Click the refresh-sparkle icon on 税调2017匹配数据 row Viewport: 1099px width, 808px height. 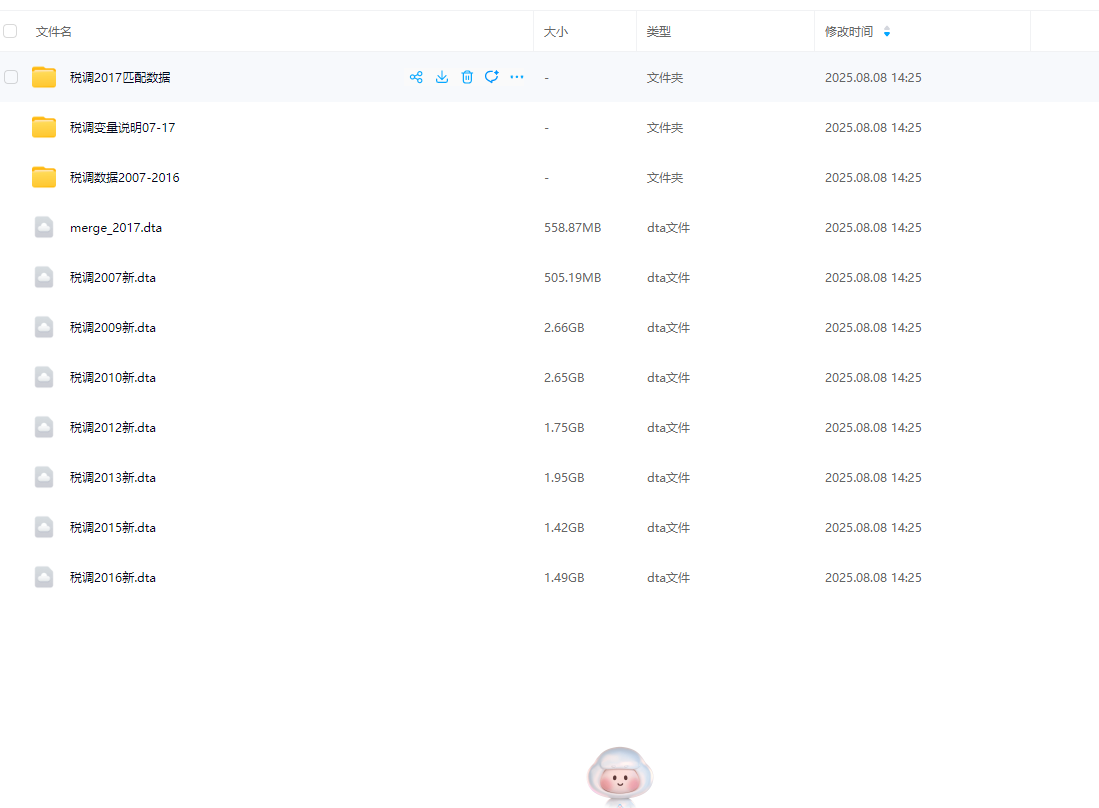492,76
